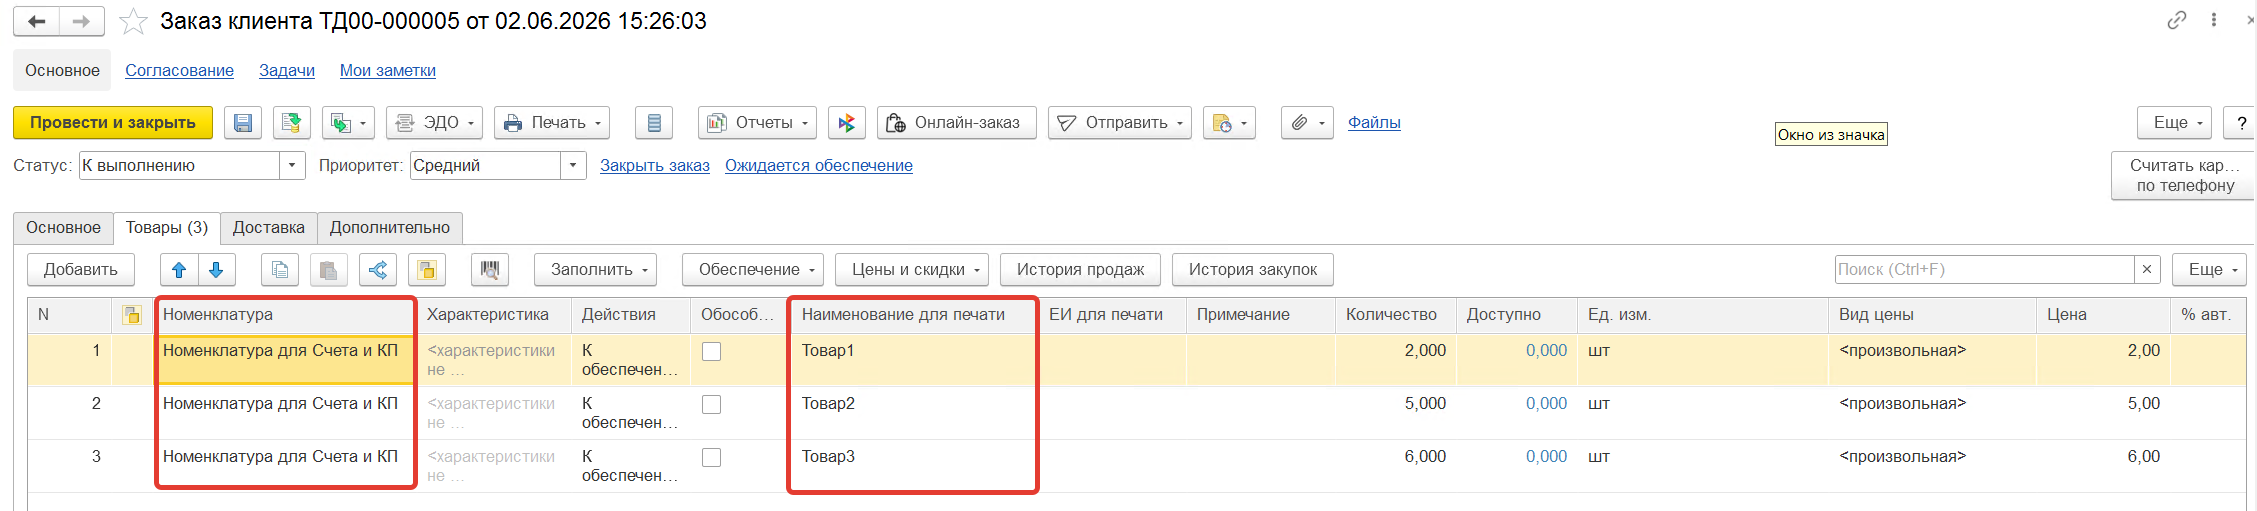Move row up with blue arrow
Image resolution: width=2257 pixels, height=511 pixels.
tap(179, 270)
